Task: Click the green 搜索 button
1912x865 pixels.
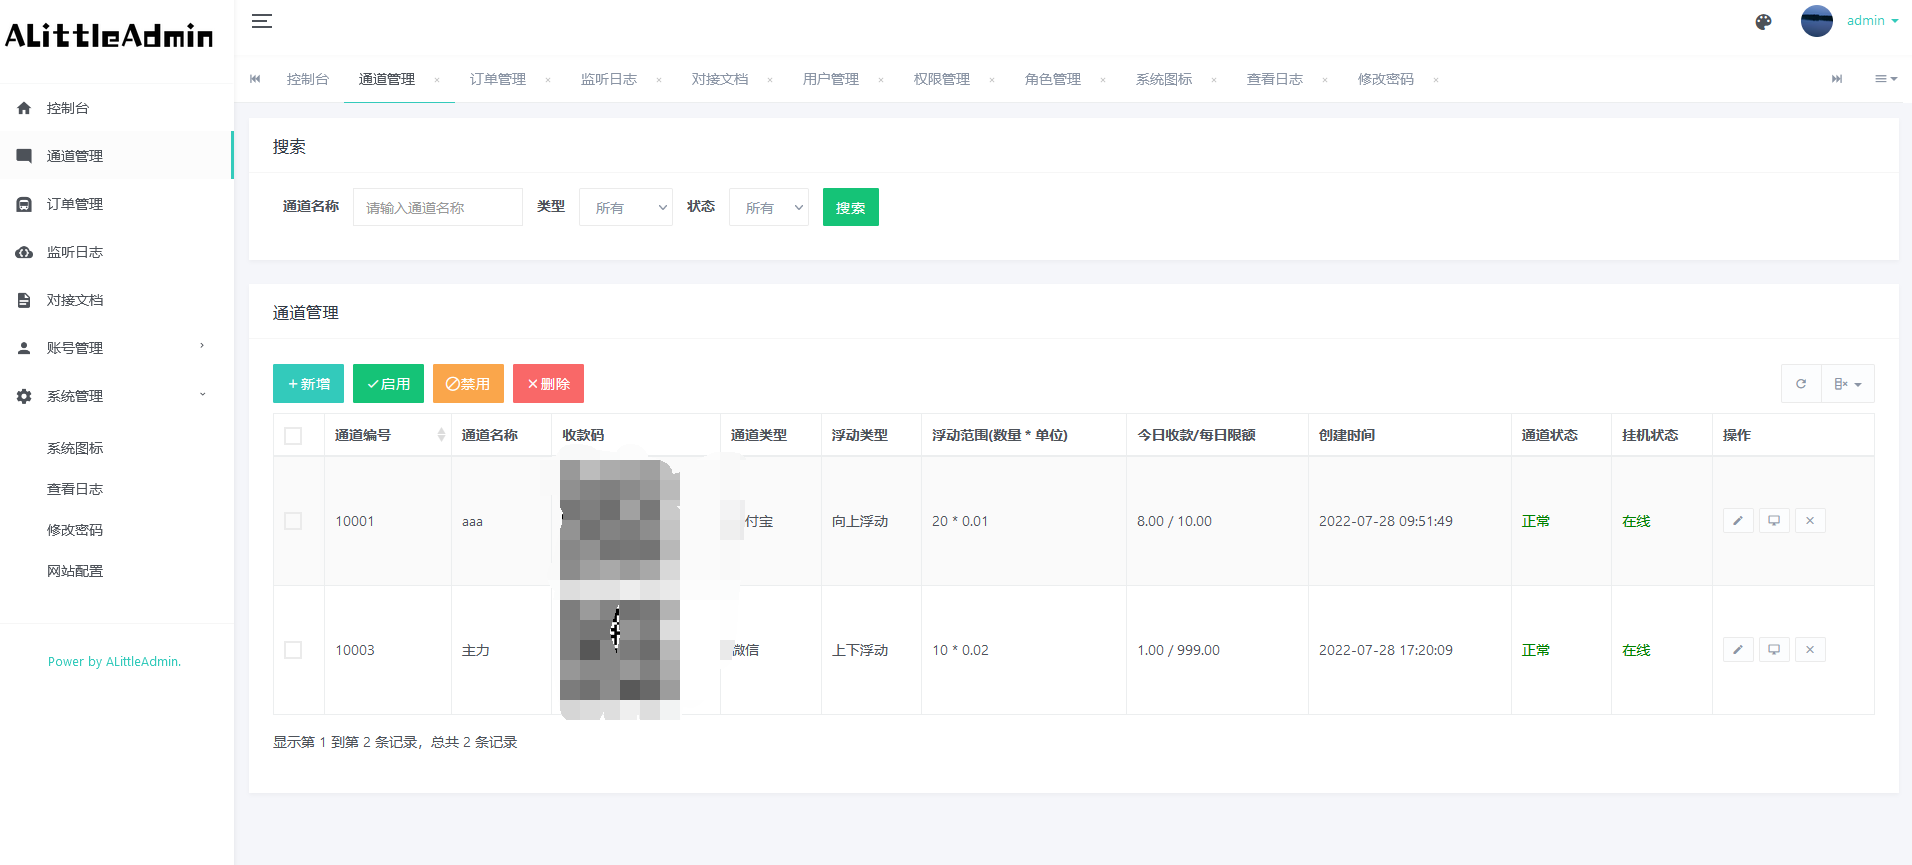Action: click(x=850, y=208)
